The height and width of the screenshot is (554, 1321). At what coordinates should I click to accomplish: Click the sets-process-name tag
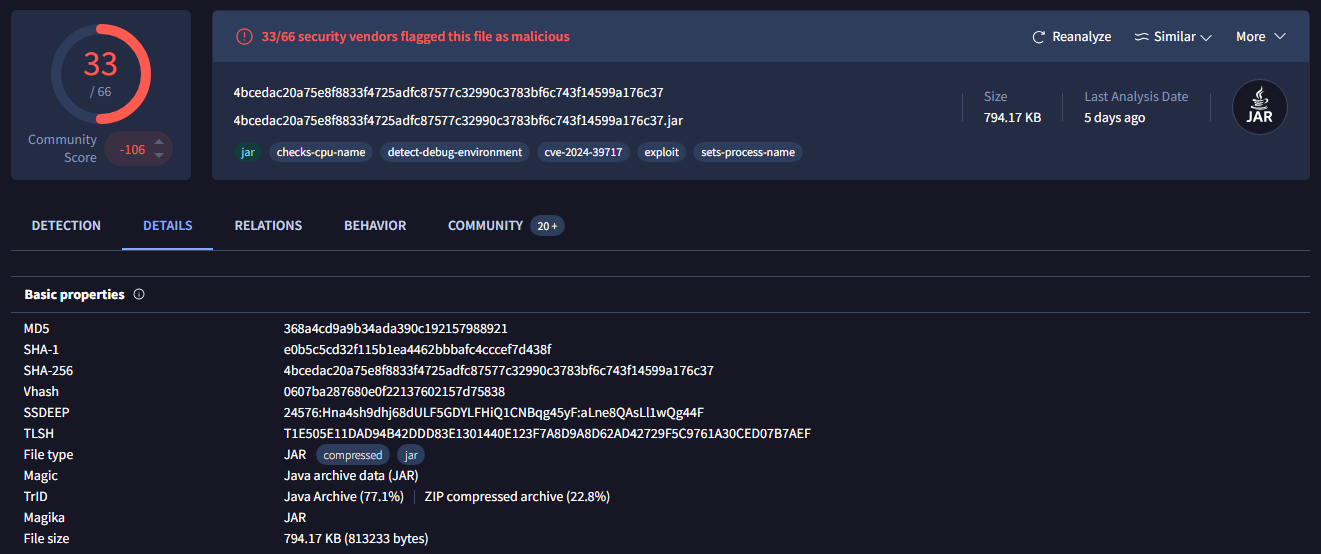pyautogui.click(x=748, y=153)
